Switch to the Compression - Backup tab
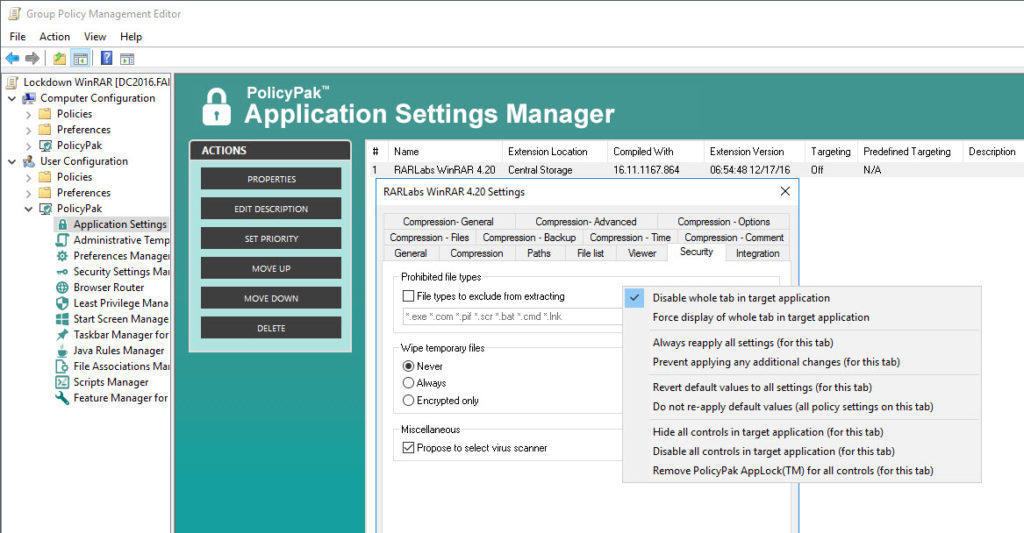 pyautogui.click(x=529, y=238)
